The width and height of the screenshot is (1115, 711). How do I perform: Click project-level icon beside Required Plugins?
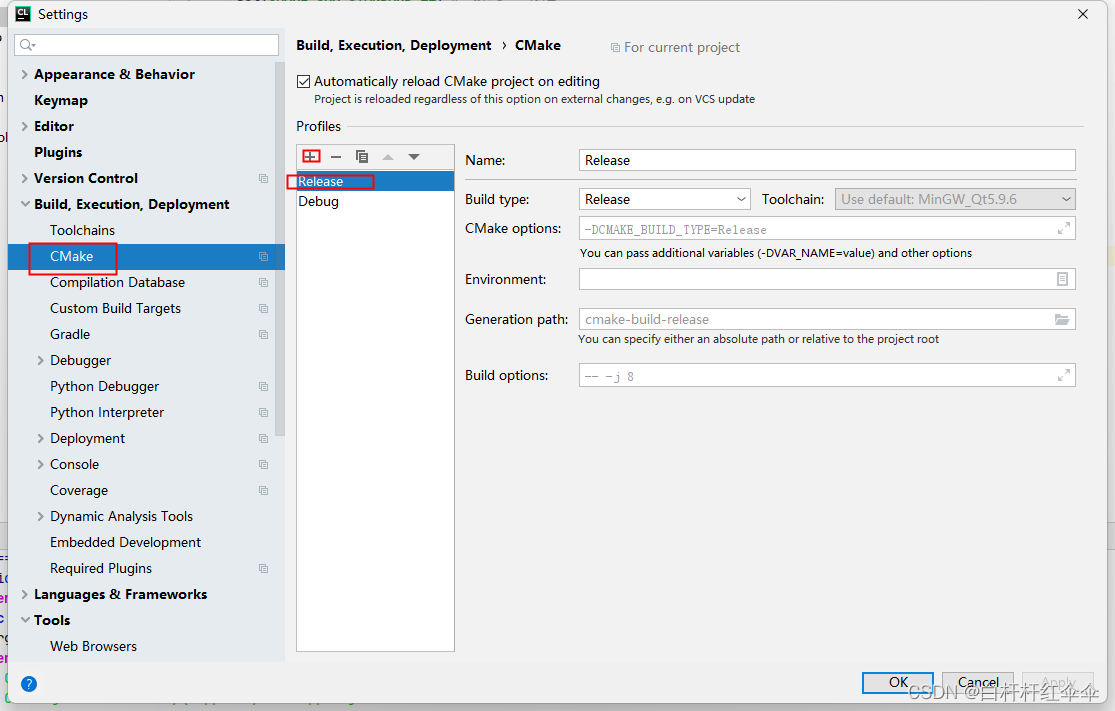click(264, 569)
